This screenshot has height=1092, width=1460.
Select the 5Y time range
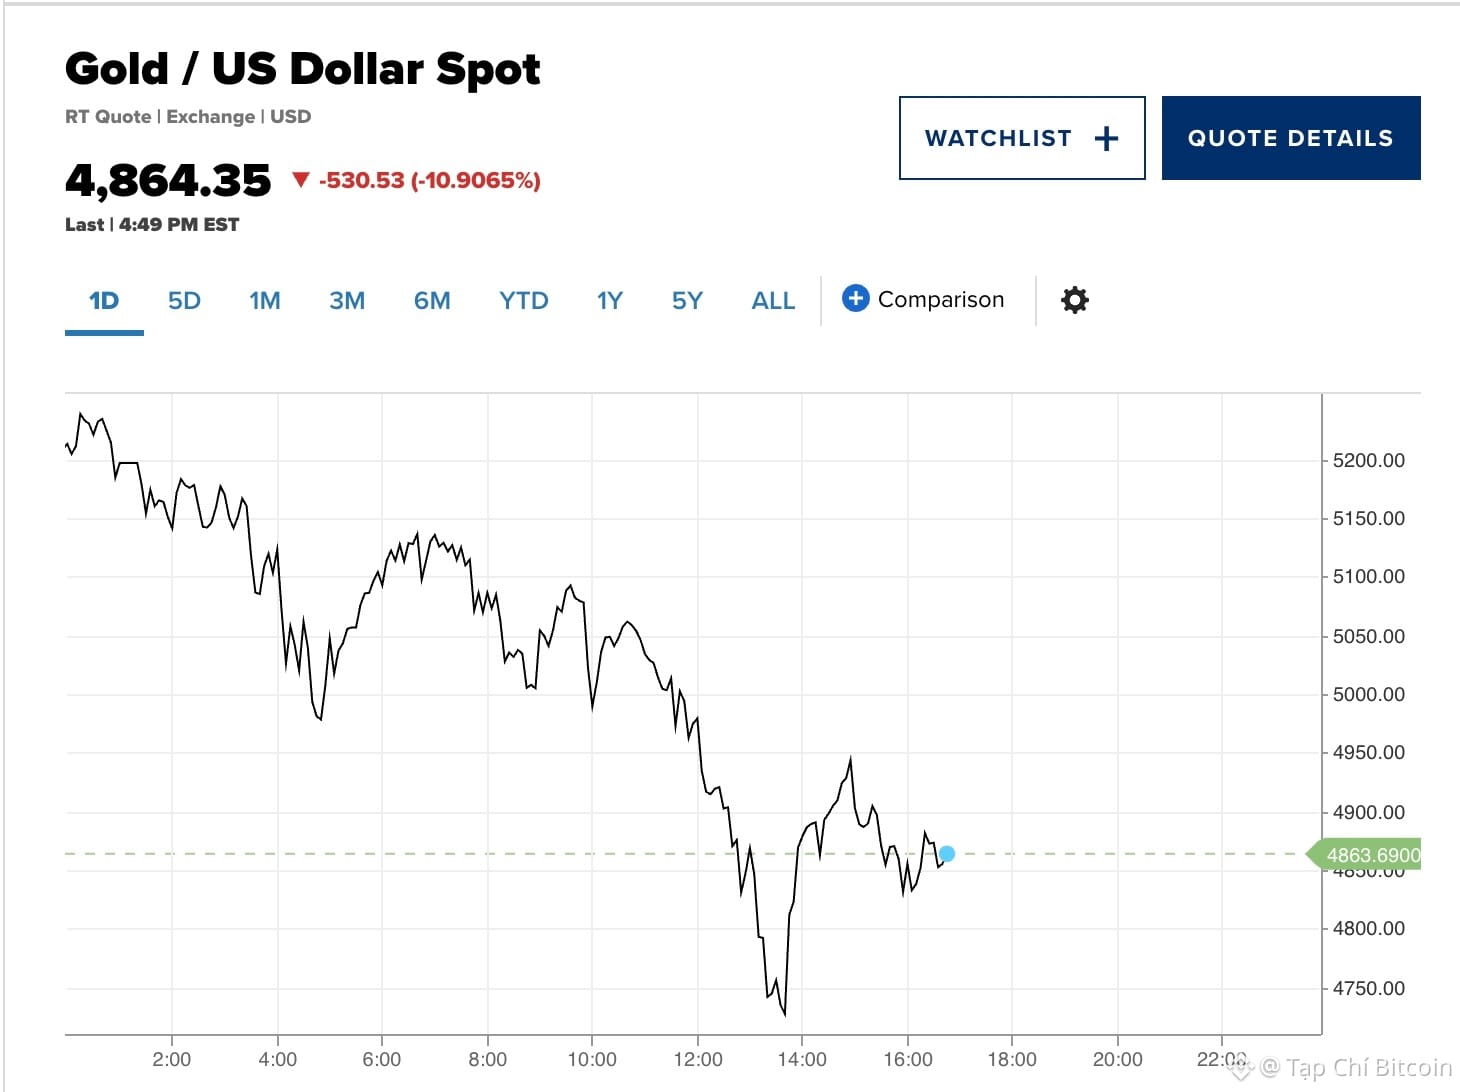tap(687, 301)
